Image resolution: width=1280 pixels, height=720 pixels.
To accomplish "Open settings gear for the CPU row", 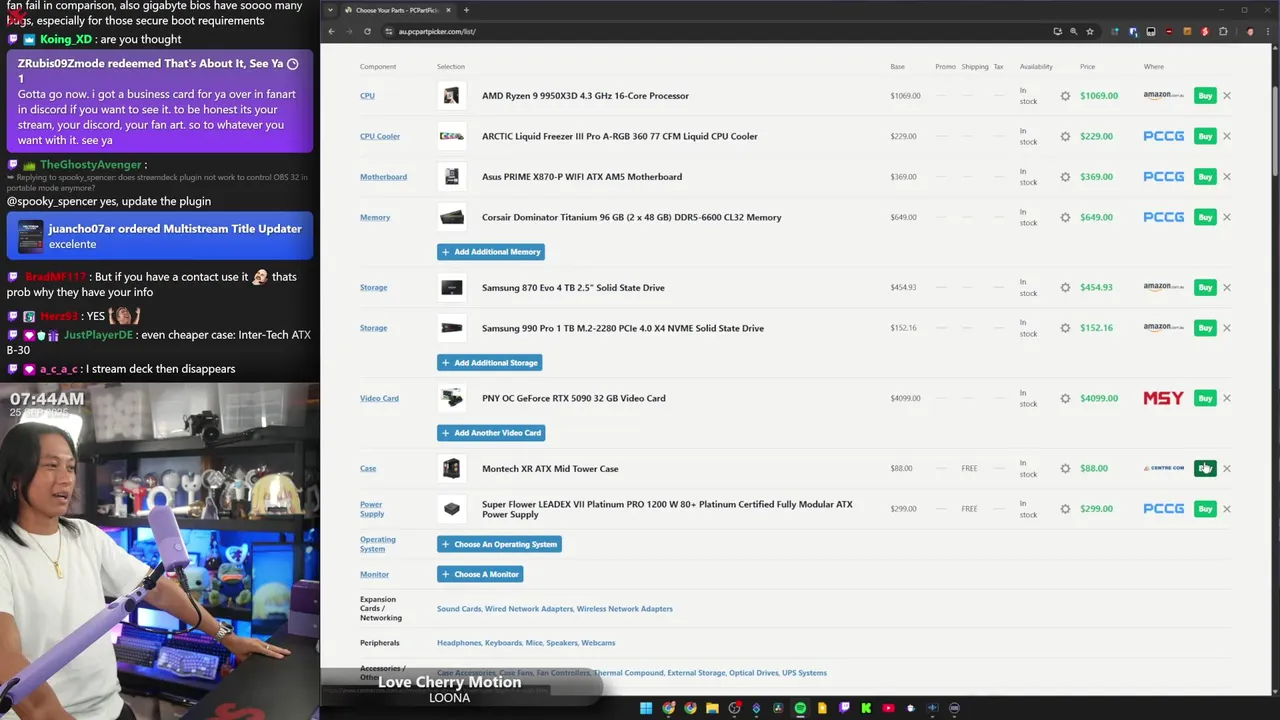I will point(1065,96).
